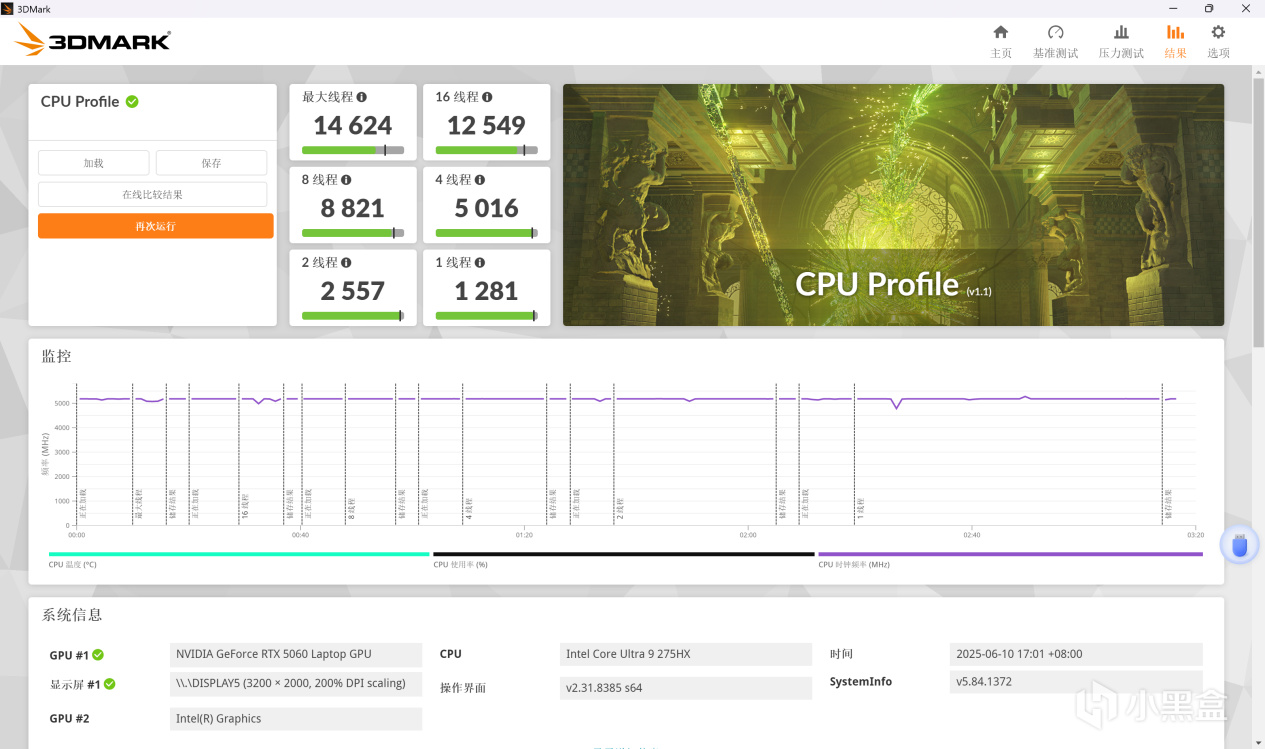Click info icon next to 8 线程
The image size is (1265, 749).
tap(346, 180)
